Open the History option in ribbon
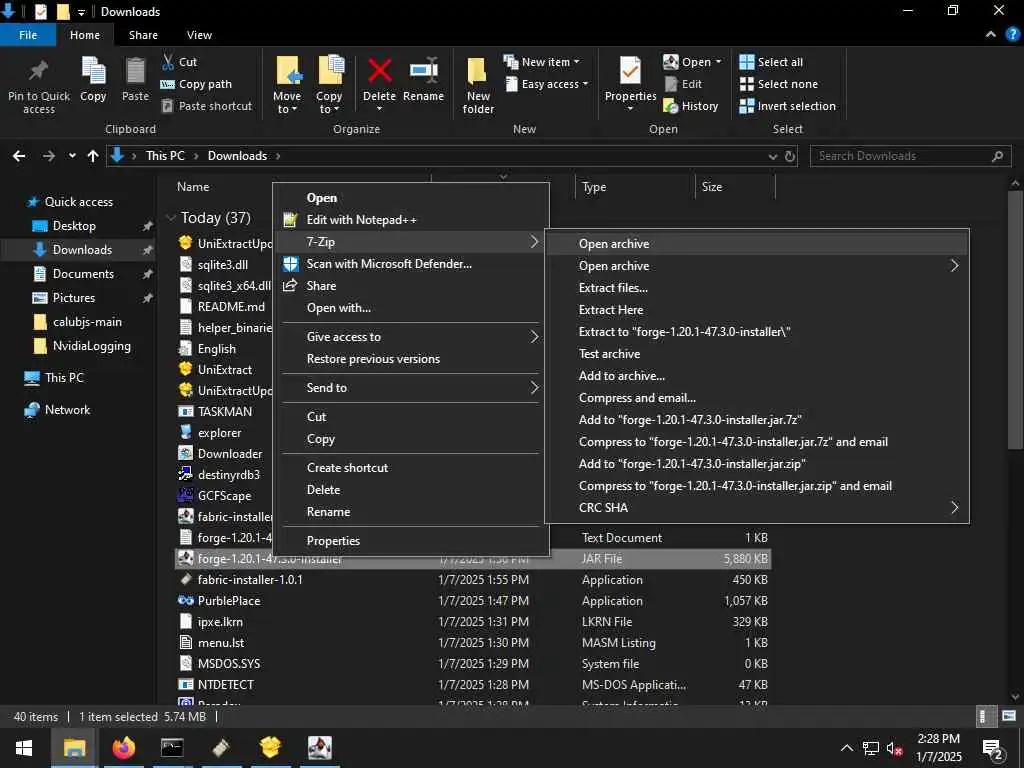This screenshot has width=1024, height=768. point(691,106)
